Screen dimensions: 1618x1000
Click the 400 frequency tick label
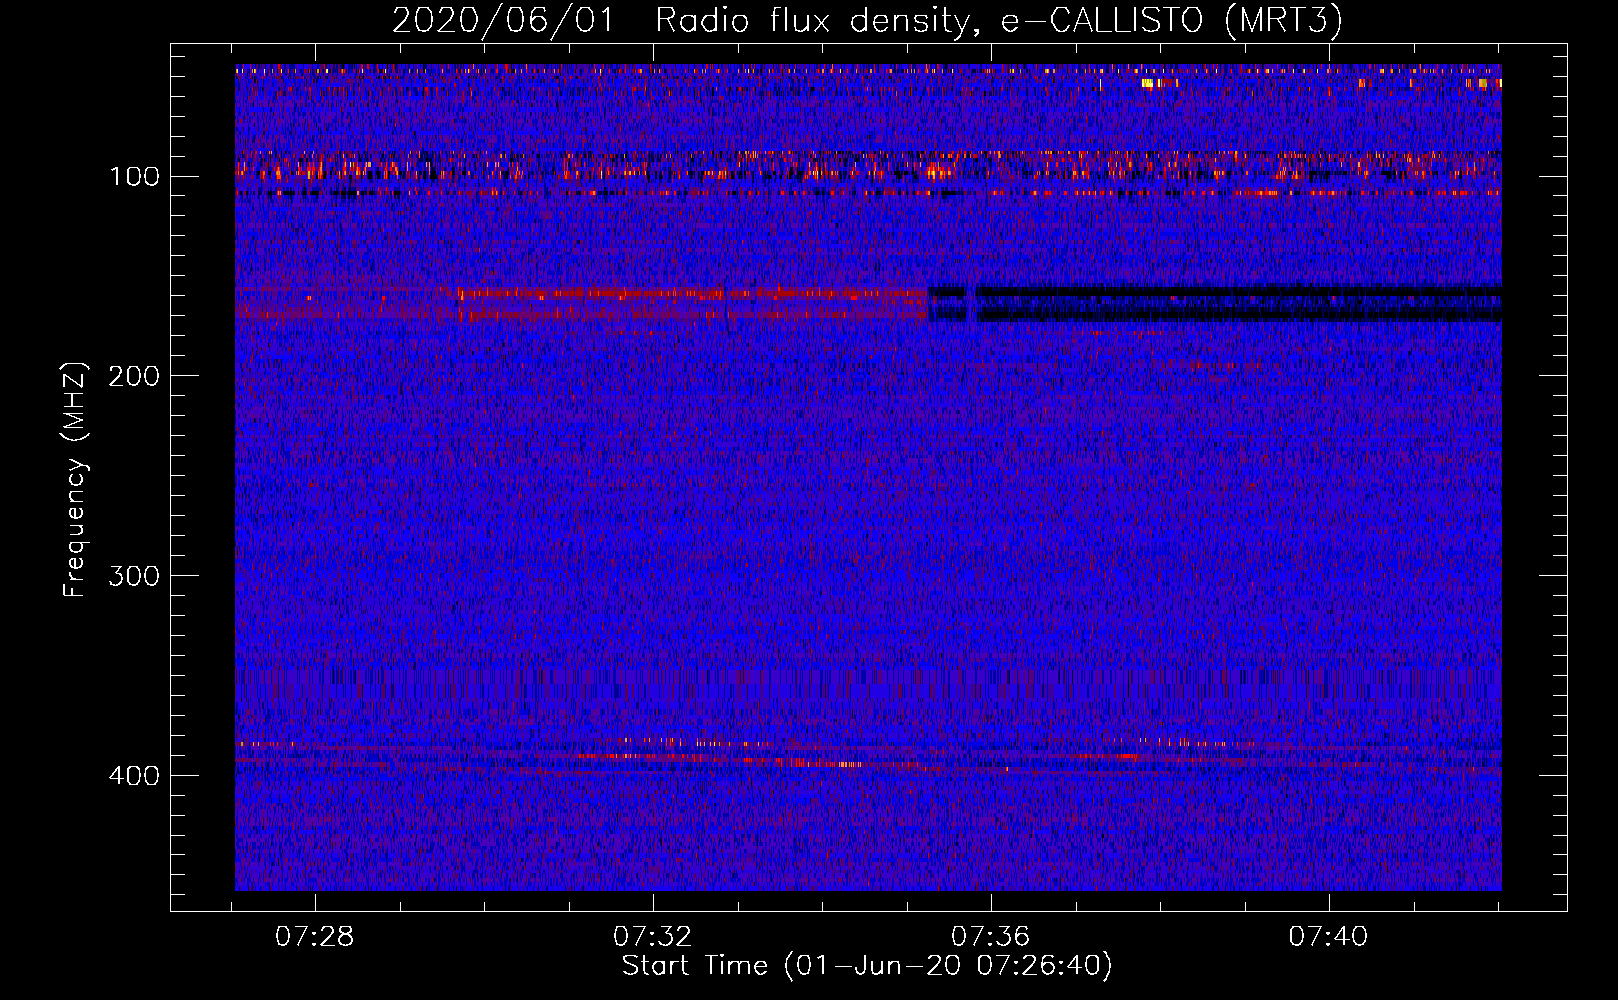click(134, 776)
